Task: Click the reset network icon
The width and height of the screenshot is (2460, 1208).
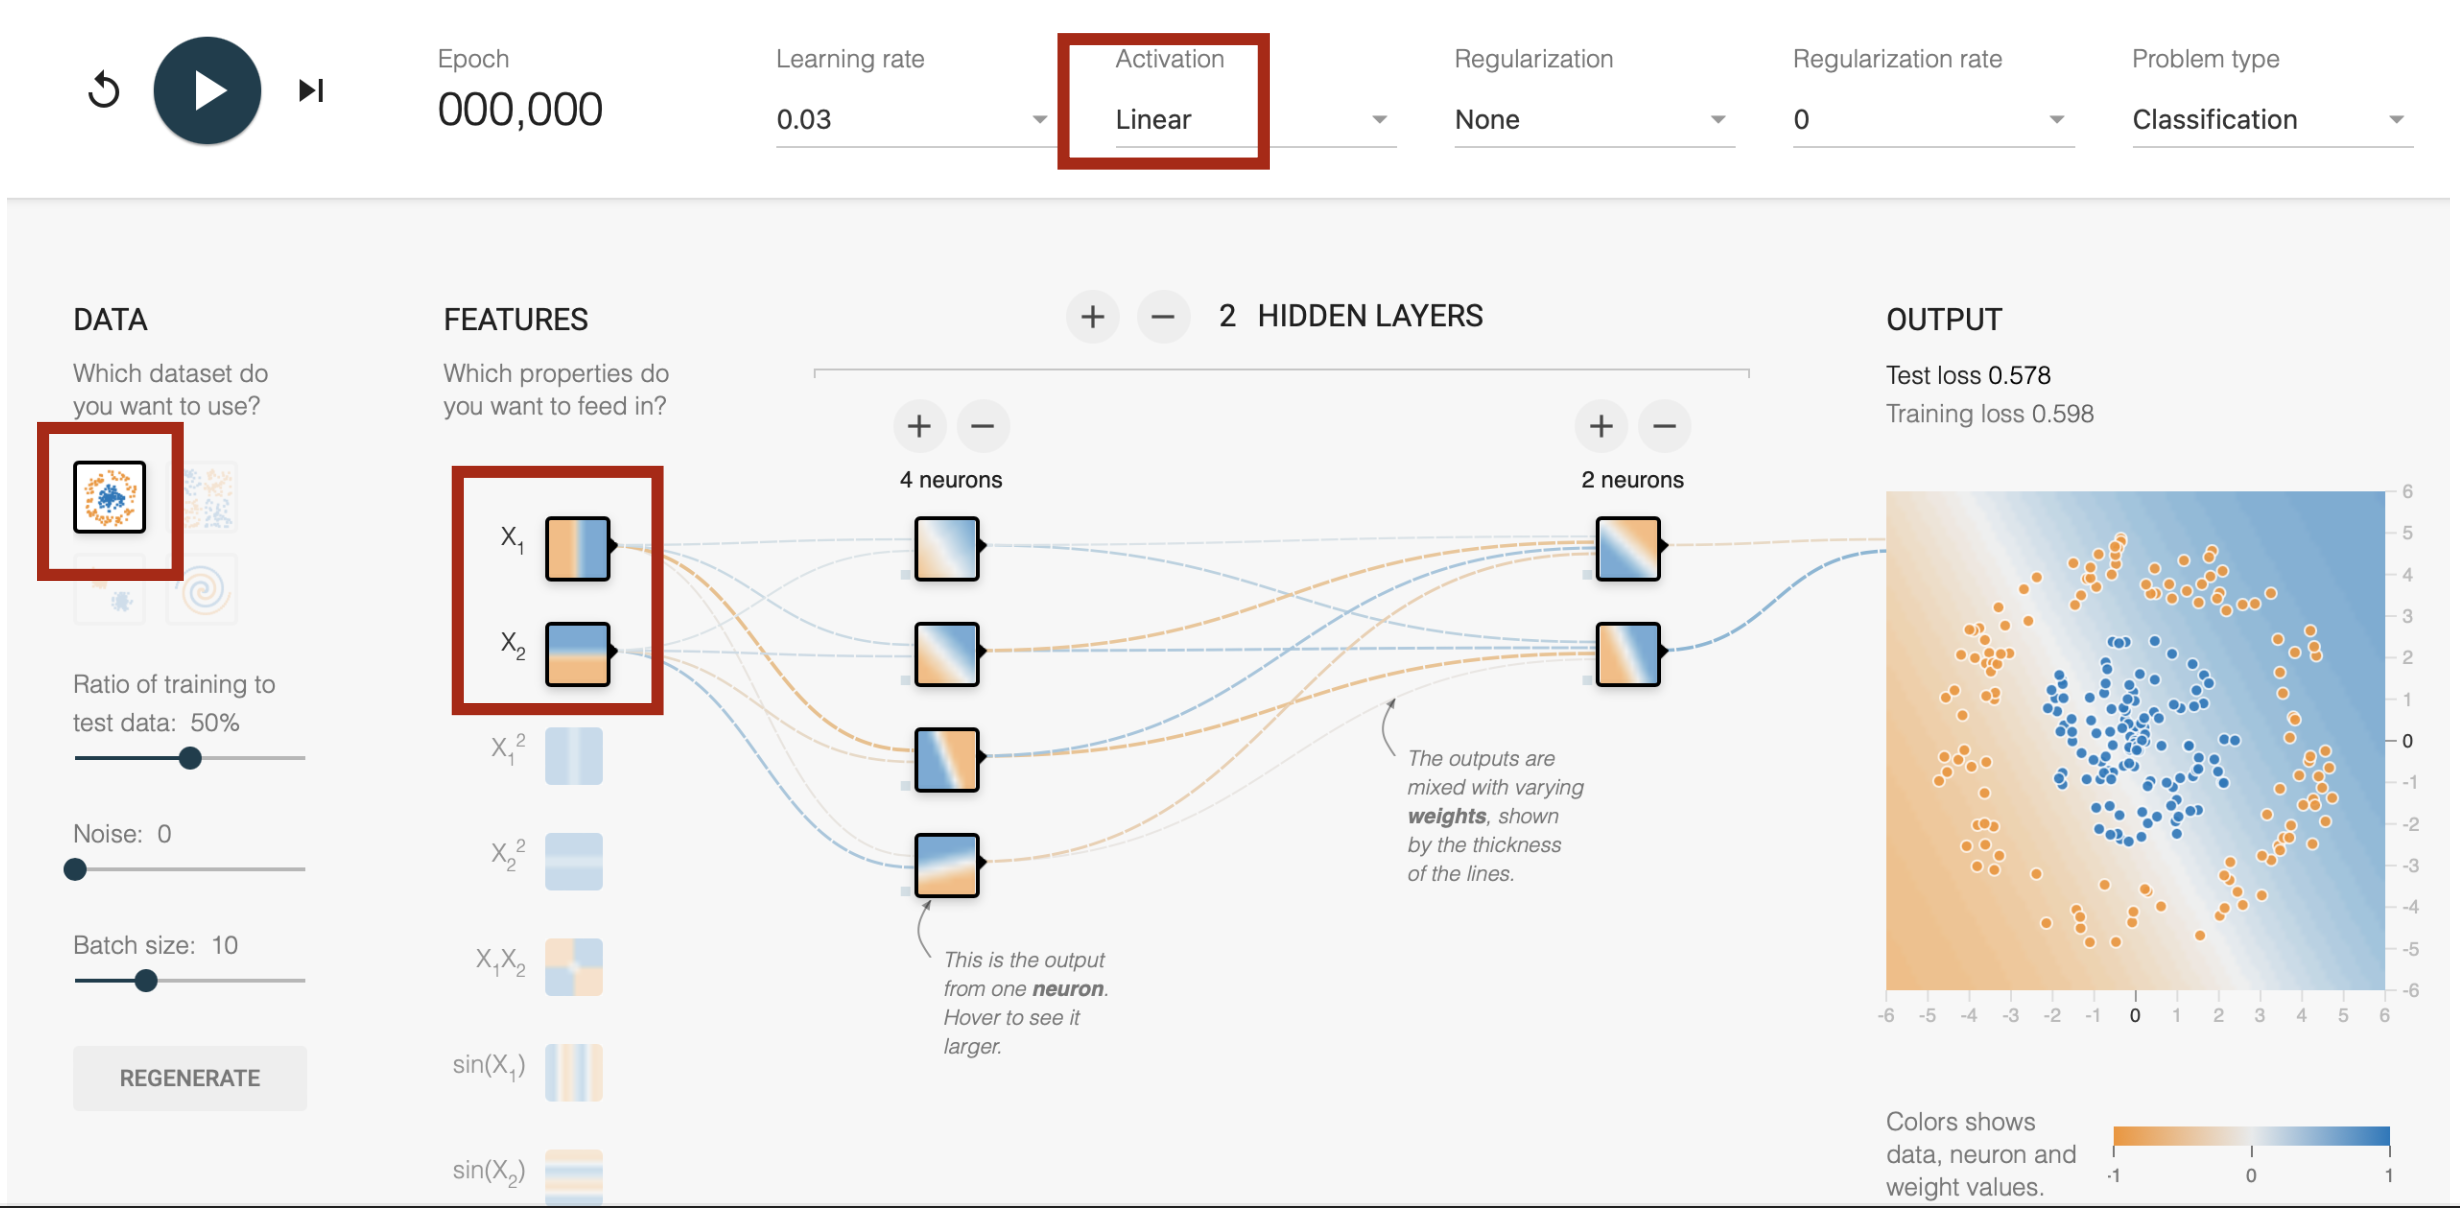Action: [104, 91]
